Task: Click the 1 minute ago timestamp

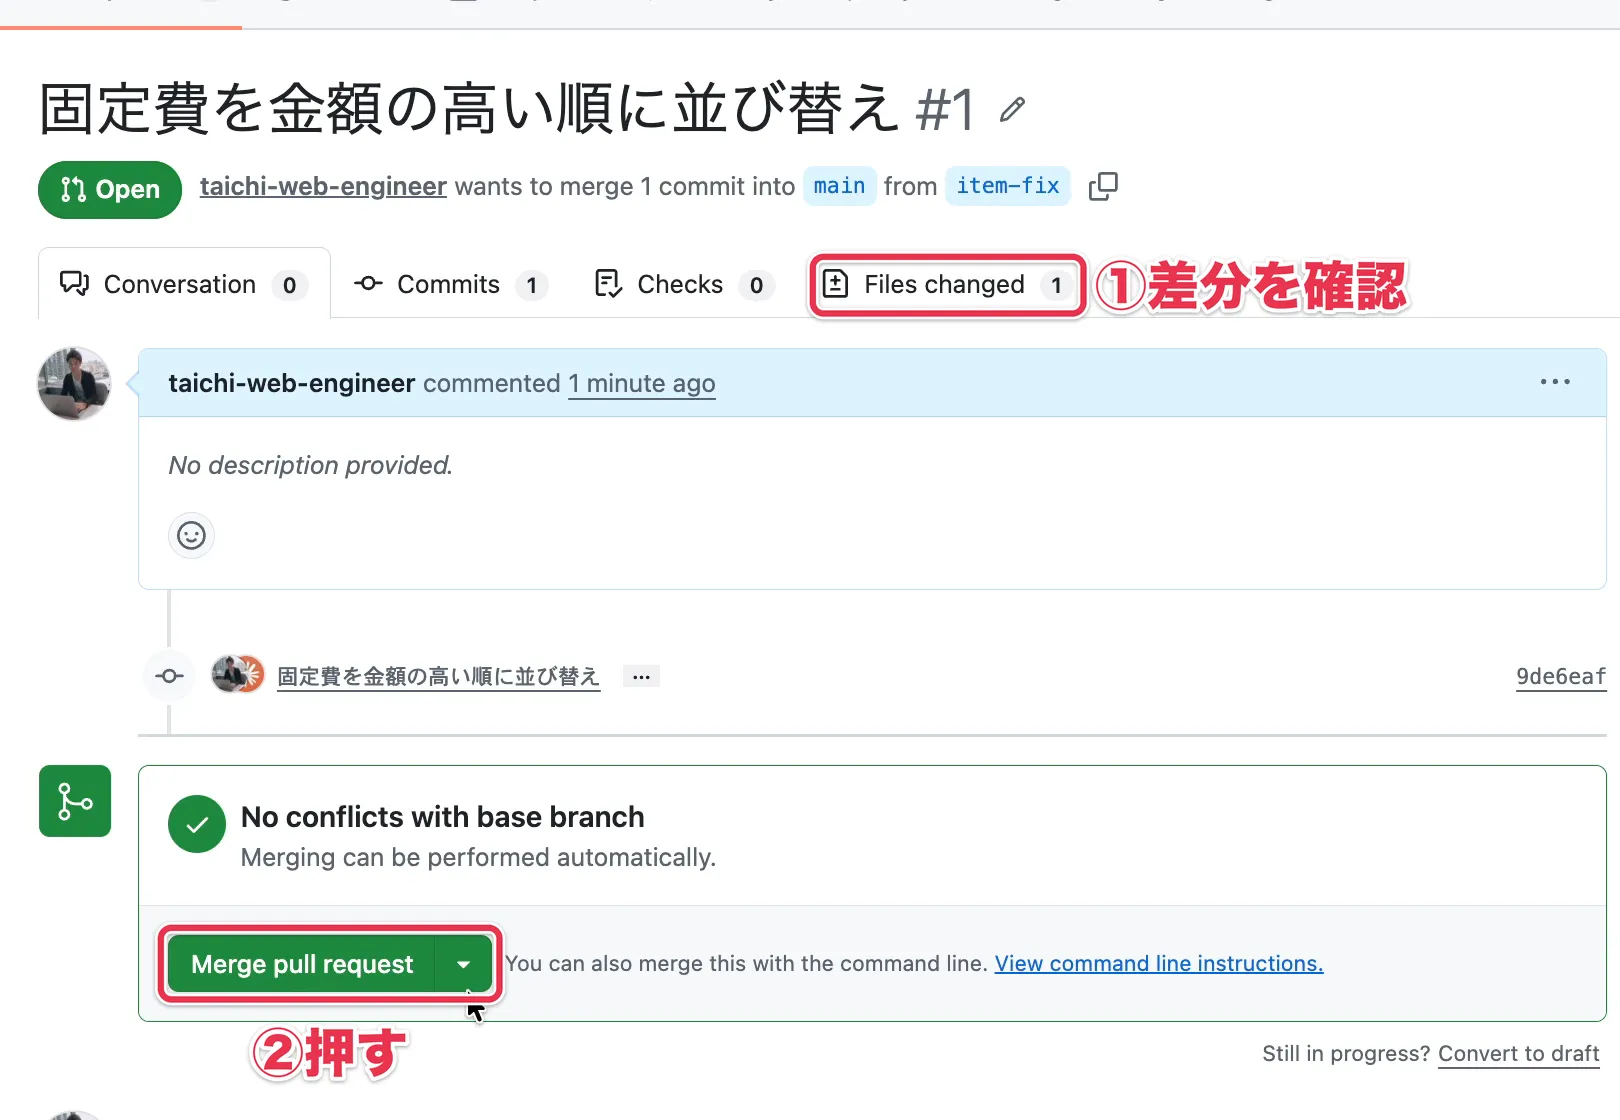Action: coord(642,383)
